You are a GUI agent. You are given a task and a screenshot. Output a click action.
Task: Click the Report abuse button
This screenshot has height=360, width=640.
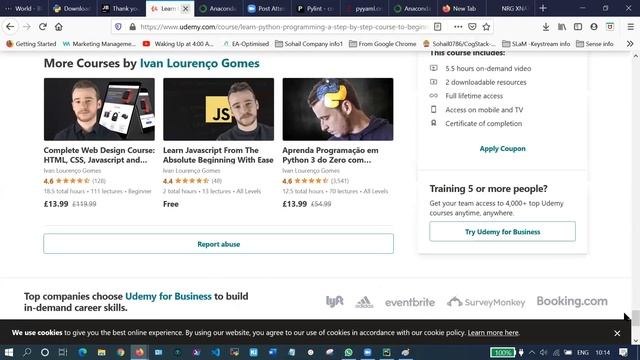pyautogui.click(x=219, y=244)
